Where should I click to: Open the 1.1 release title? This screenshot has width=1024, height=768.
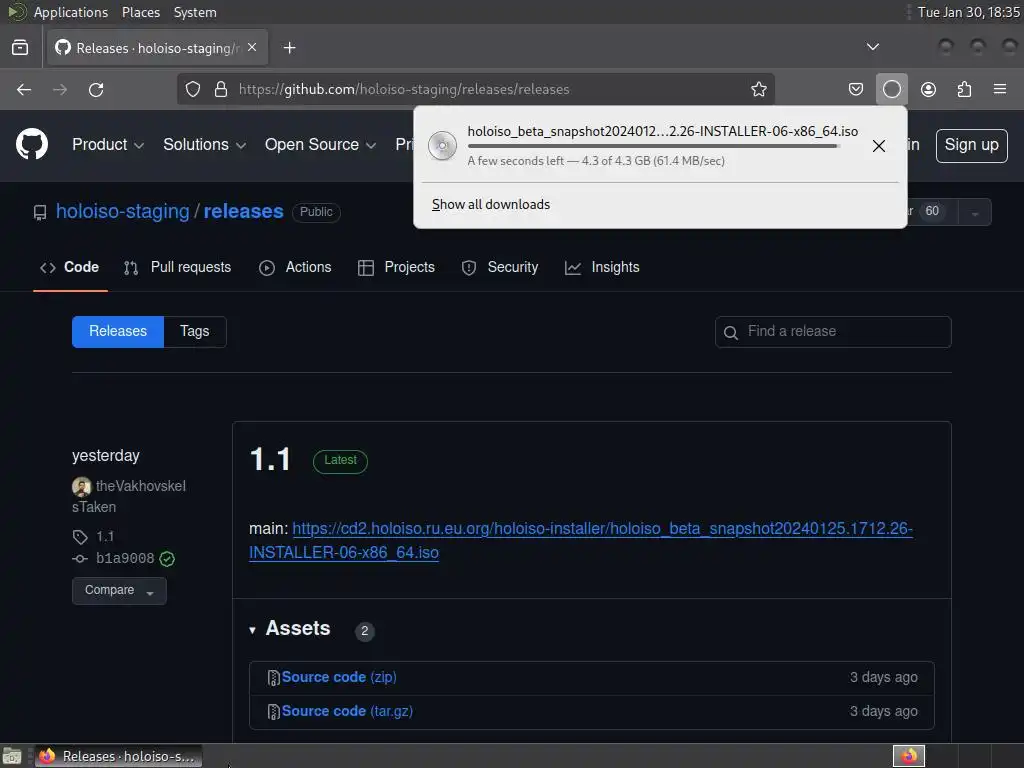click(x=270, y=459)
